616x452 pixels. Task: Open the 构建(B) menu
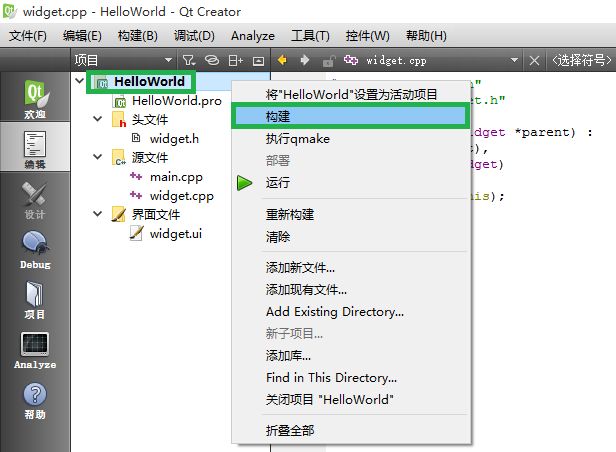coord(138,36)
